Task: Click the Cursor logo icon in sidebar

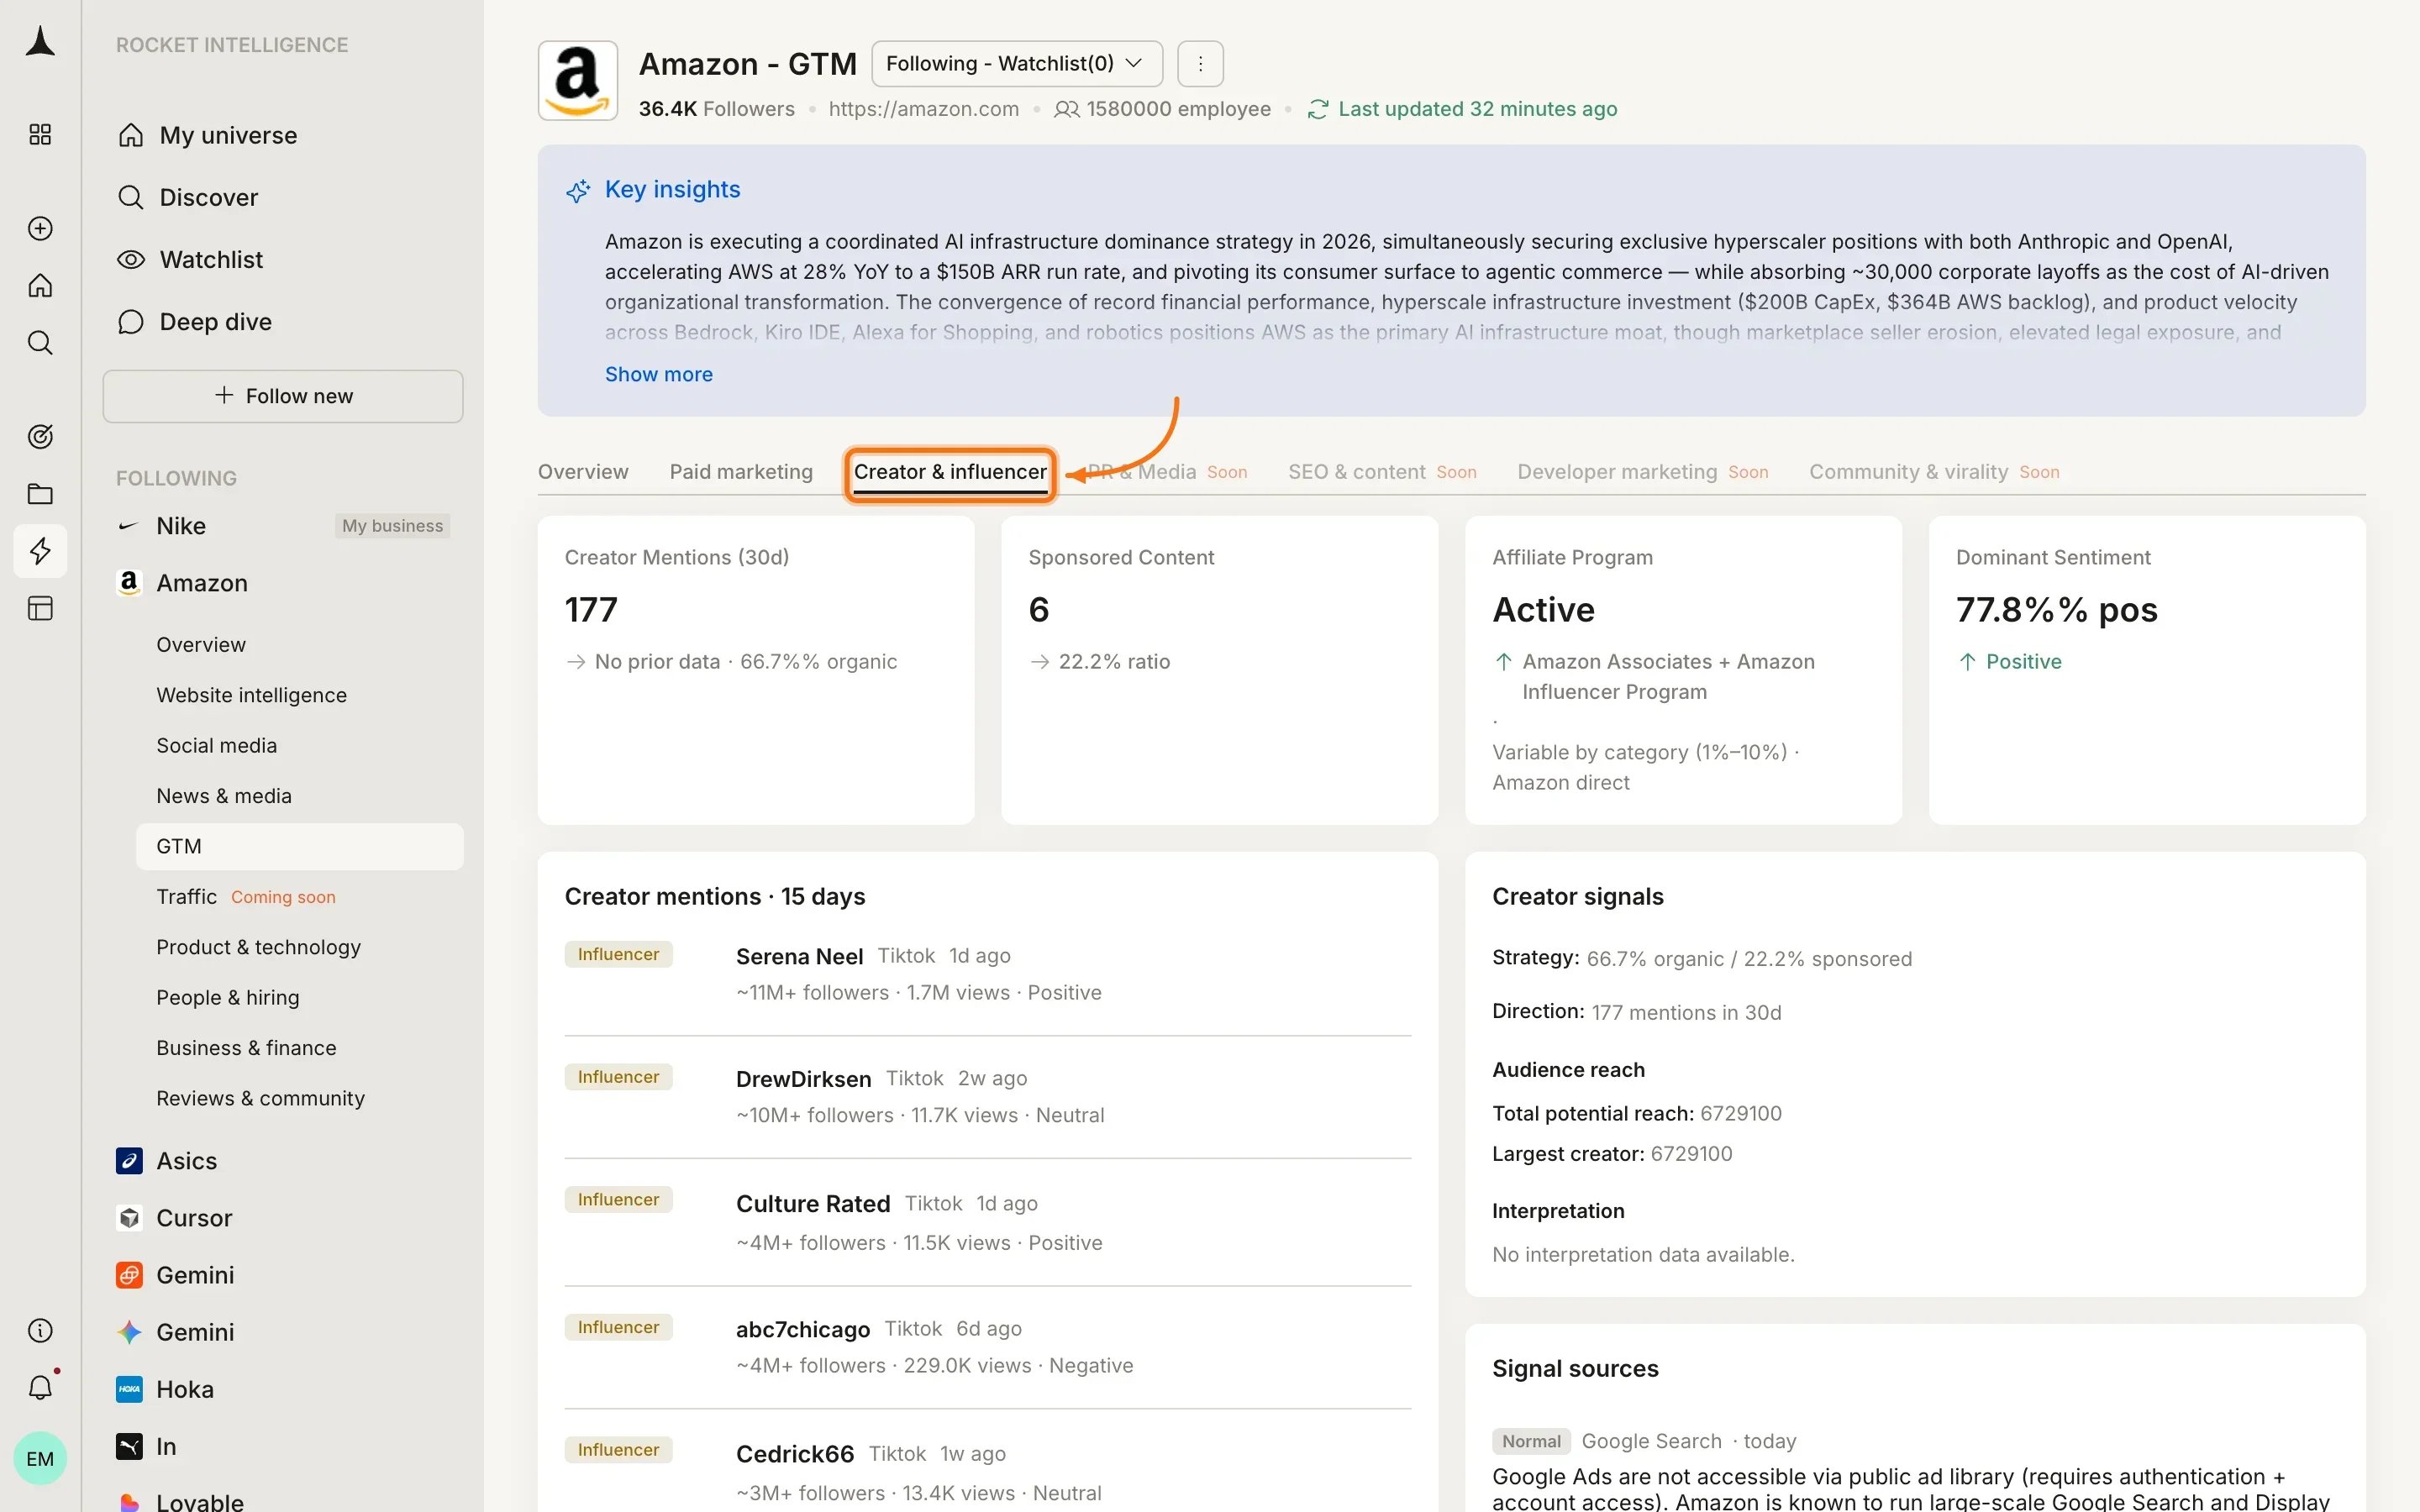Action: (x=129, y=1218)
